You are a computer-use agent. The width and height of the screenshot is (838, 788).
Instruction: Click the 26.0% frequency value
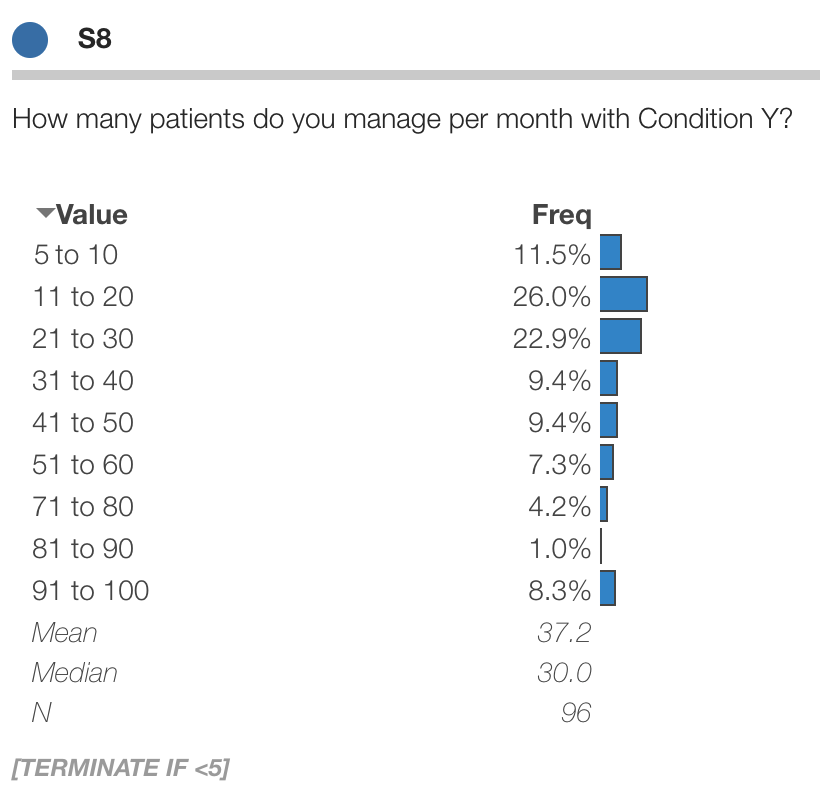(x=552, y=297)
